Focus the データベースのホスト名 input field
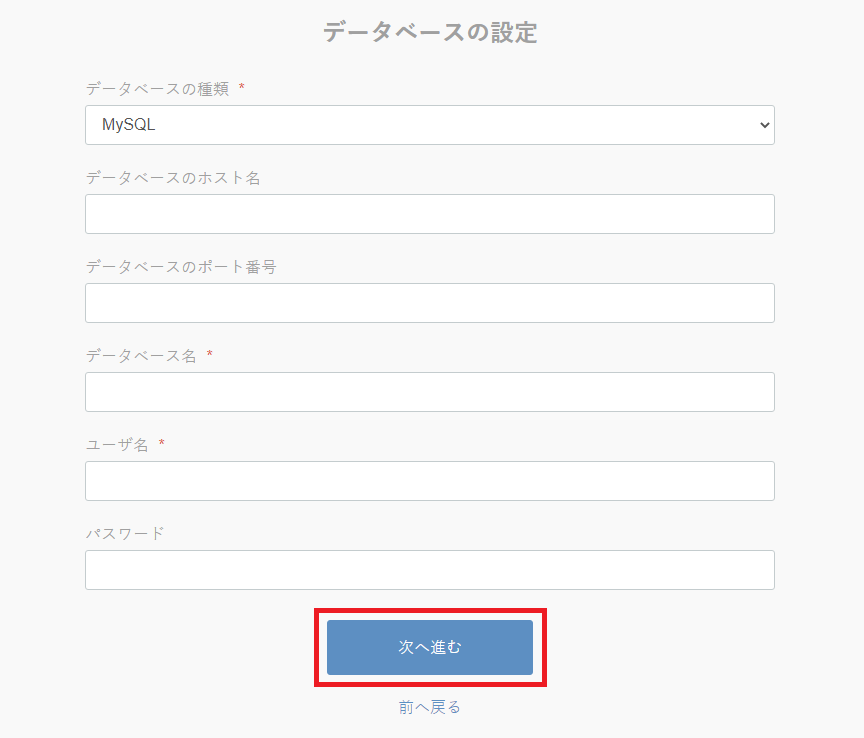864x738 pixels. click(430, 214)
